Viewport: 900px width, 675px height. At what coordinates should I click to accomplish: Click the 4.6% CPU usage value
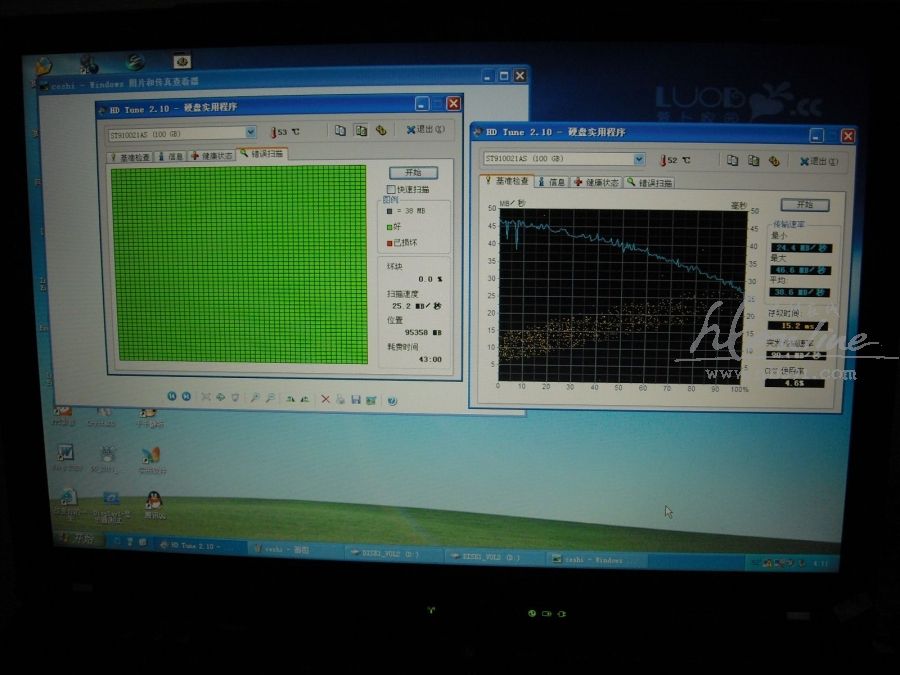[x=794, y=383]
